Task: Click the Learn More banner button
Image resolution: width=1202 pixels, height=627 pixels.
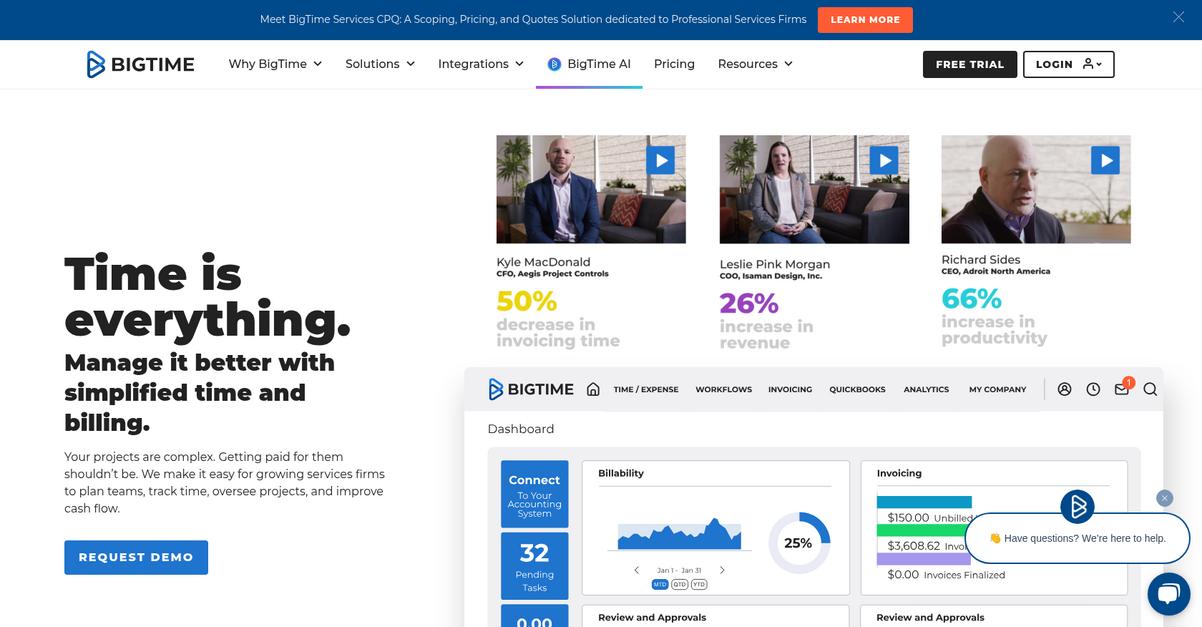Action: point(865,20)
